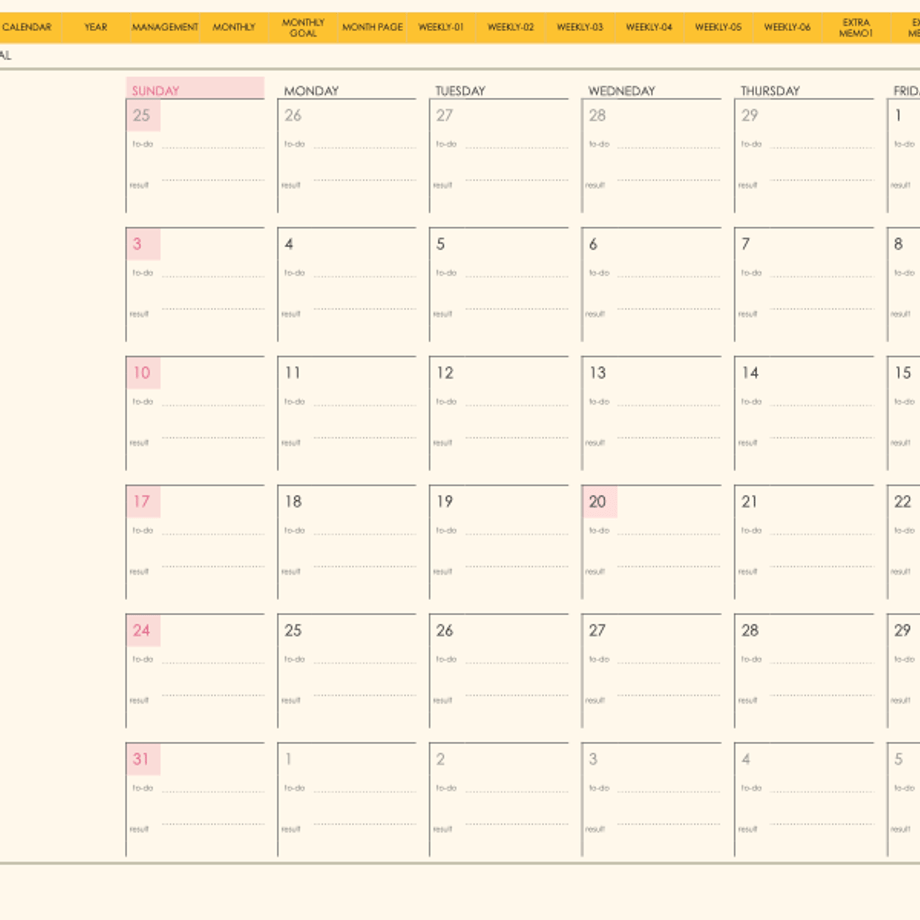Screen dimensions: 920x920
Task: Open the MONTHLY GOAL tab
Action: point(303,27)
